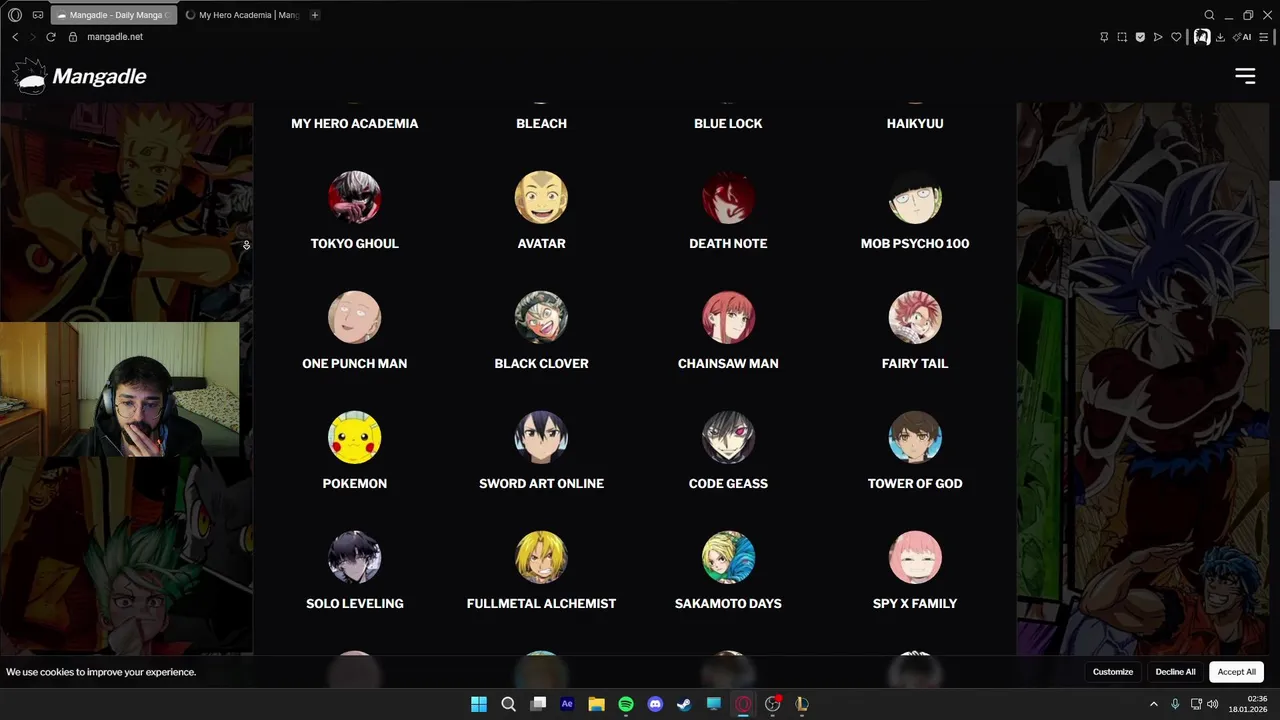Open the Opera menu icon
The image size is (1280, 720).
[15, 15]
